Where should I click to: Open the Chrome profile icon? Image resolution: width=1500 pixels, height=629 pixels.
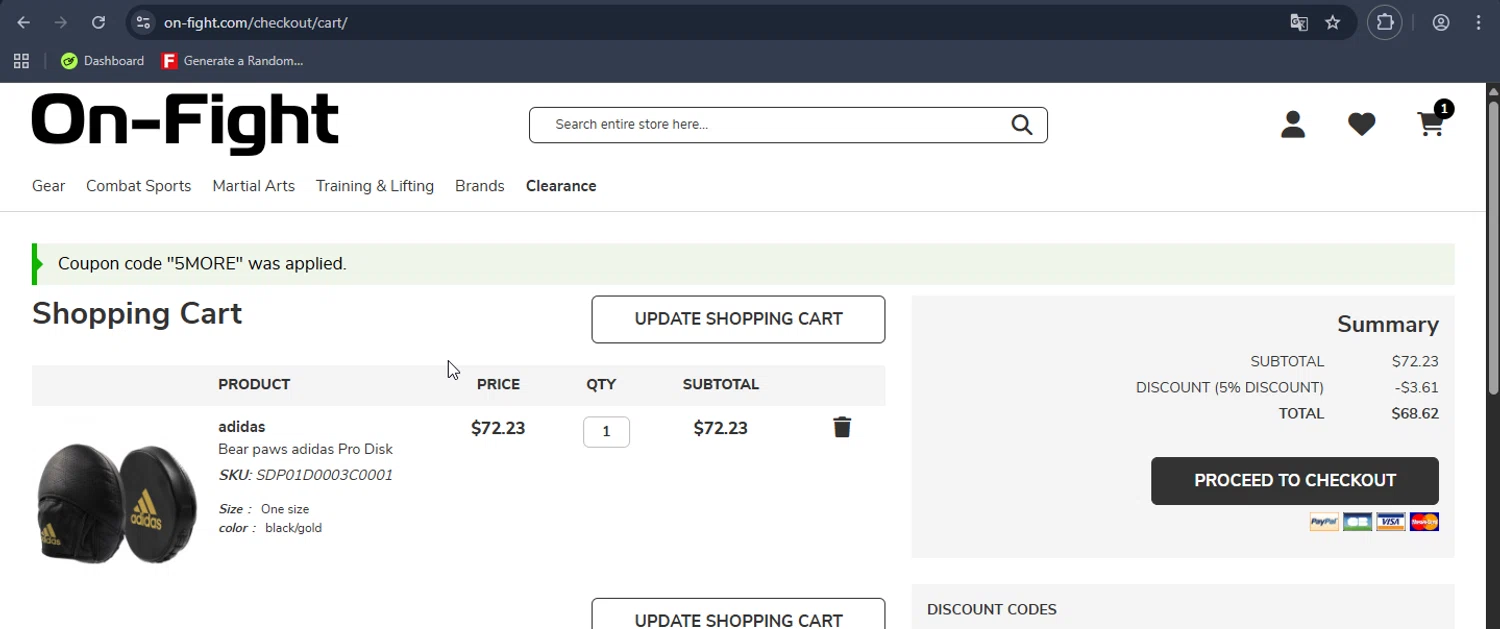[x=1441, y=22]
